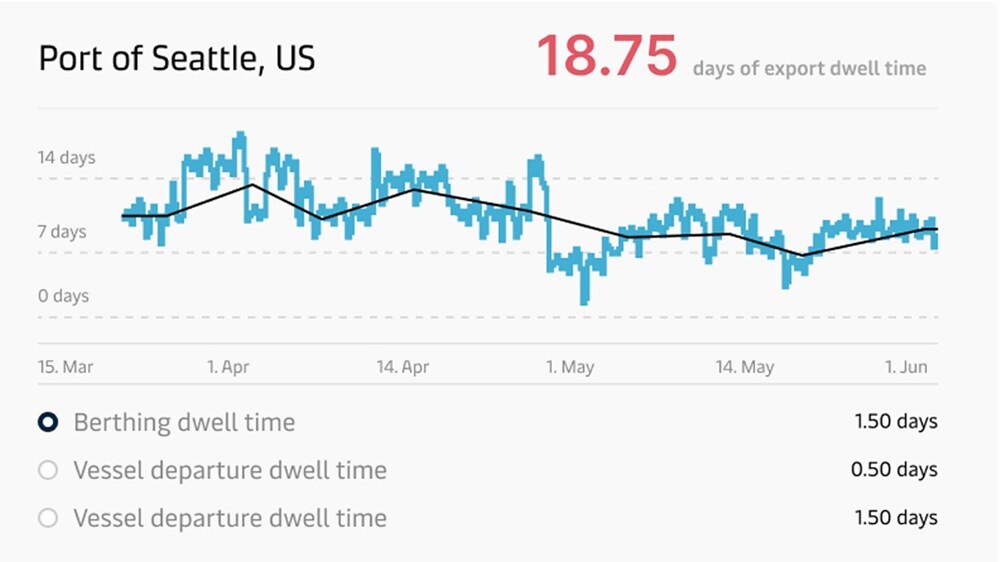
Task: Click the days of export dwell time caption
Action: coord(809,69)
